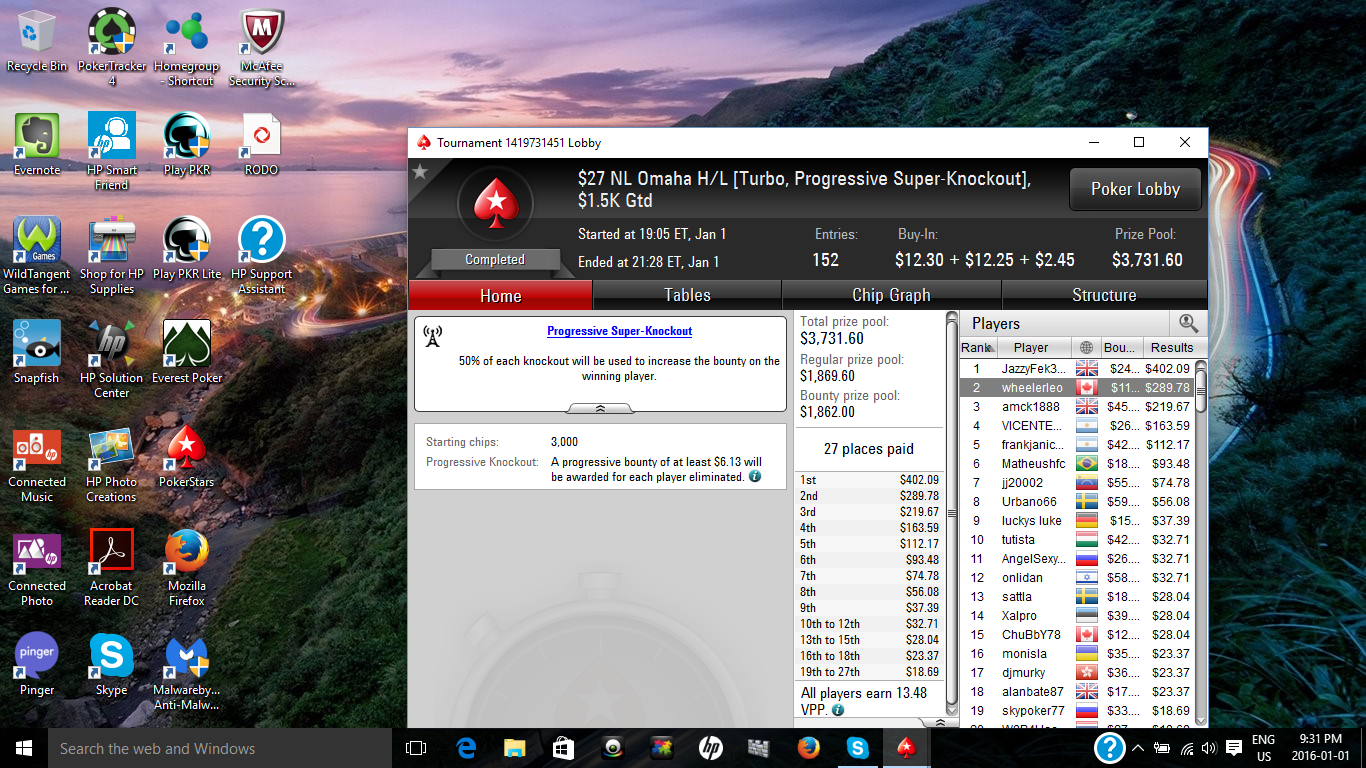Click the player search magnifier icon

pyautogui.click(x=1188, y=323)
